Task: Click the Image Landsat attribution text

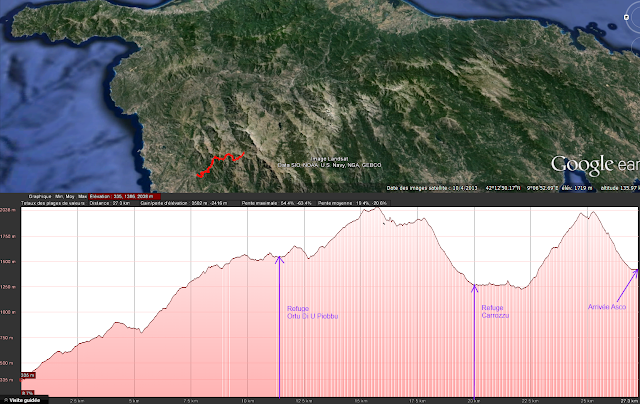Action: pos(330,159)
